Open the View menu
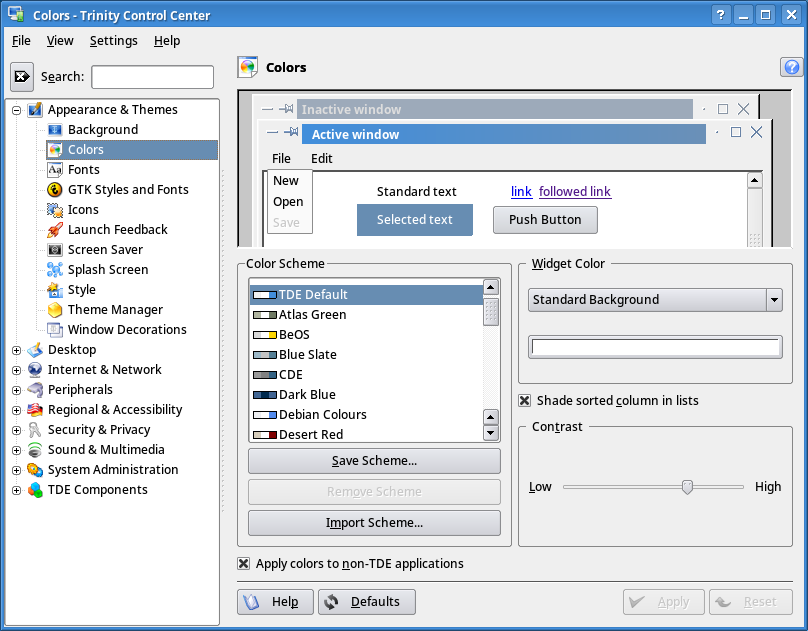808x631 pixels. click(x=60, y=41)
